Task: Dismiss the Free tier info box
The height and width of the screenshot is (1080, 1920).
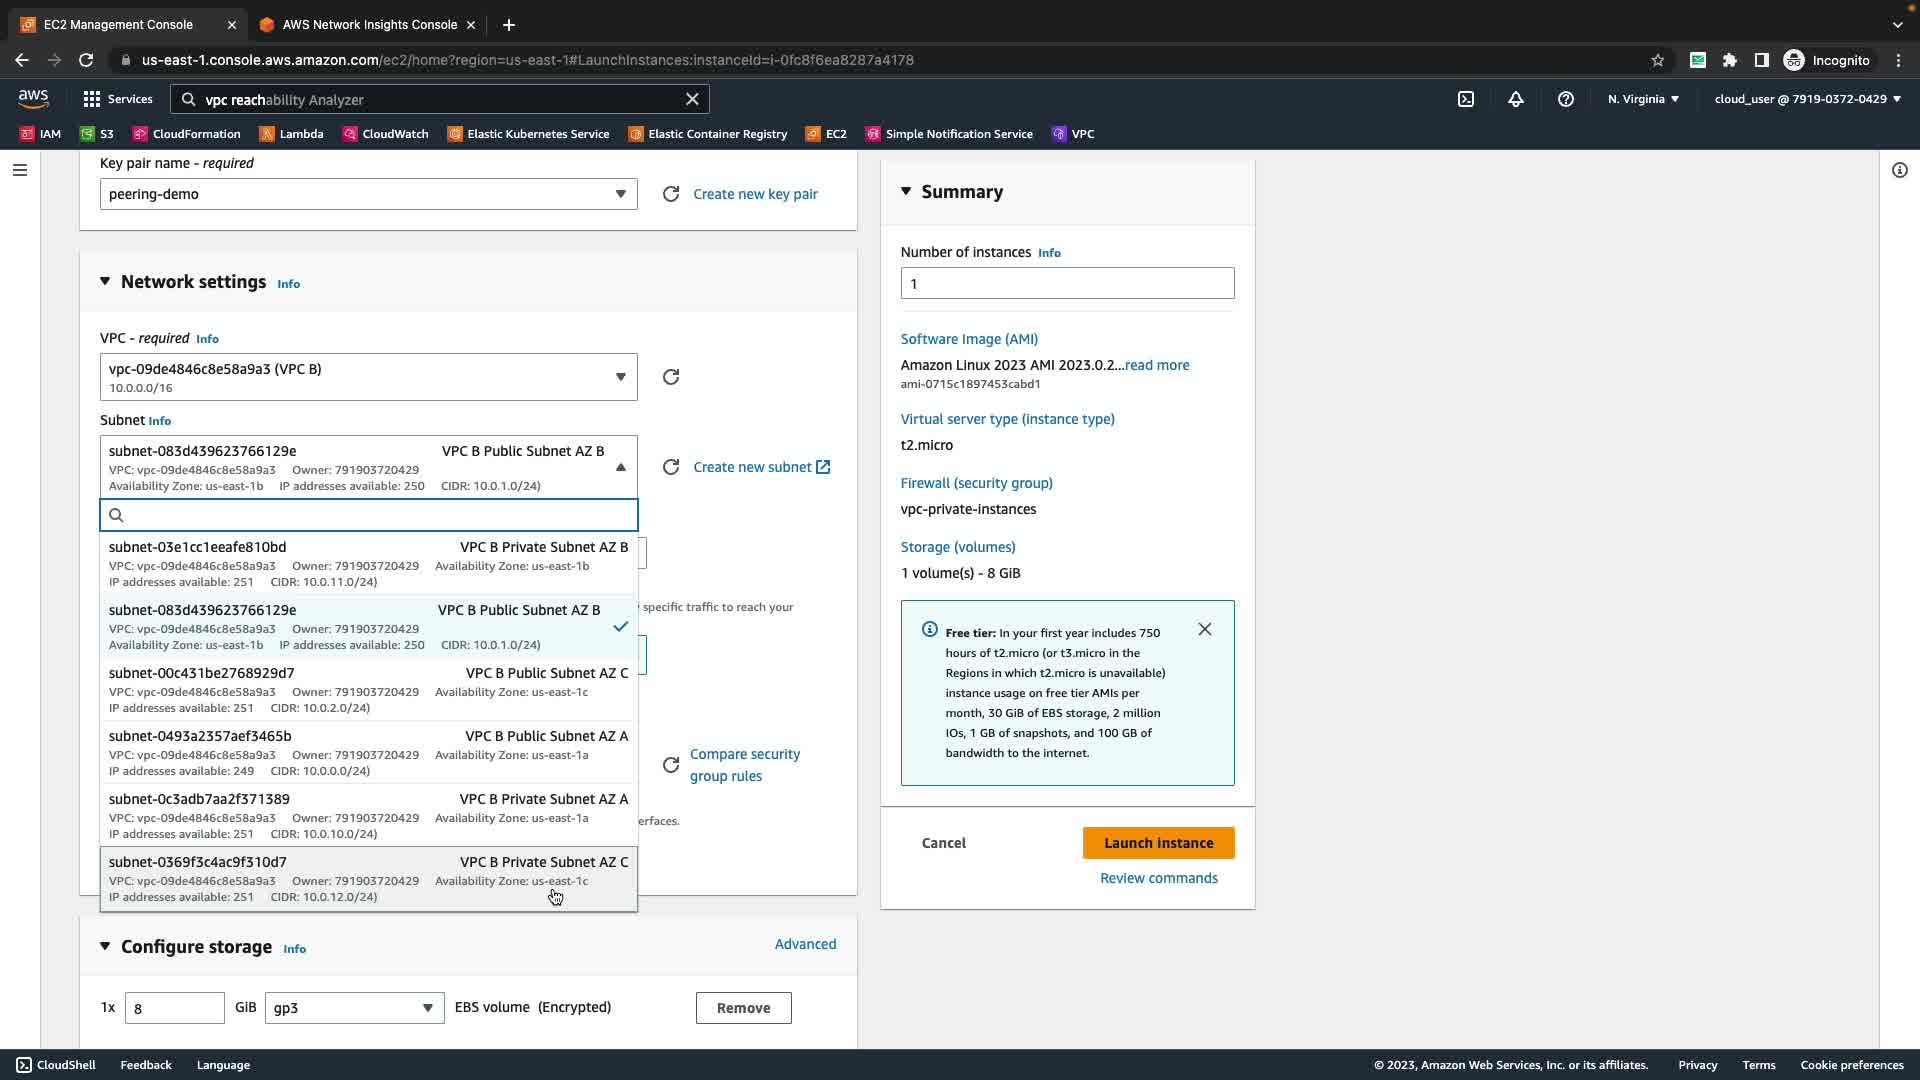Action: pos(1205,629)
